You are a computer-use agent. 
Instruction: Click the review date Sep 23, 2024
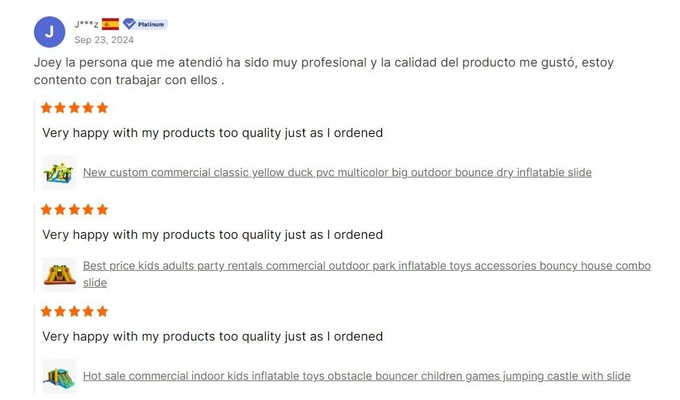tap(104, 40)
